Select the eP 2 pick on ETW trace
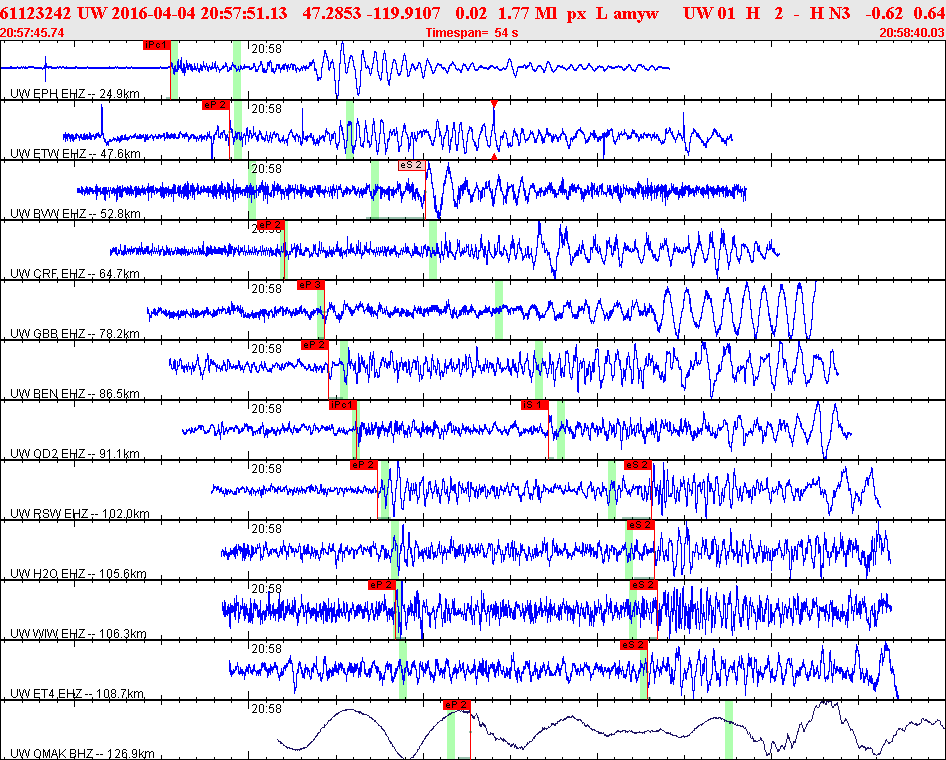Image resolution: width=946 pixels, height=760 pixels. [x=215, y=105]
